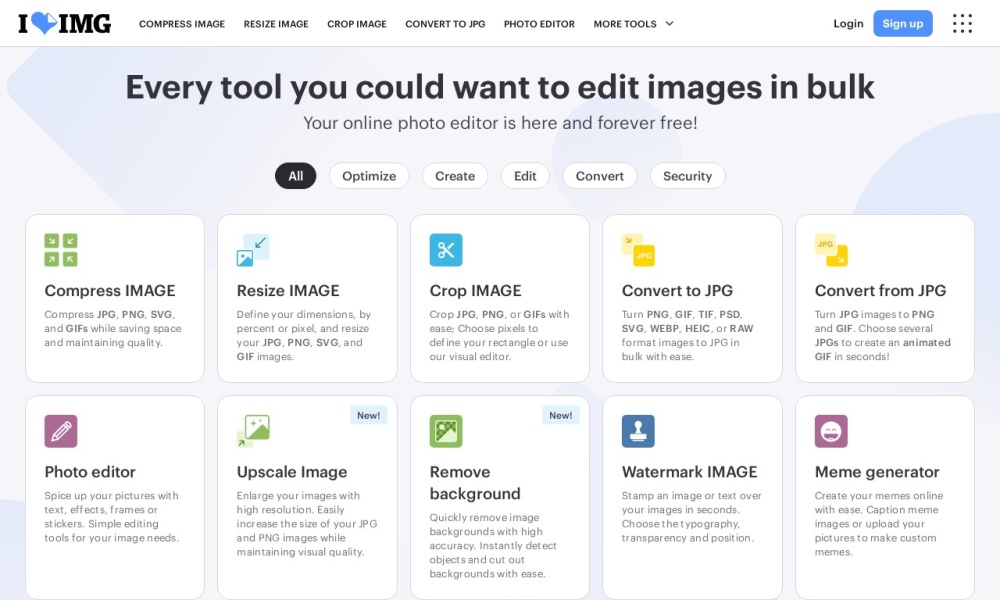Expand the More Tools dropdown arrow
Screen dimensions: 1000x600
point(669,24)
